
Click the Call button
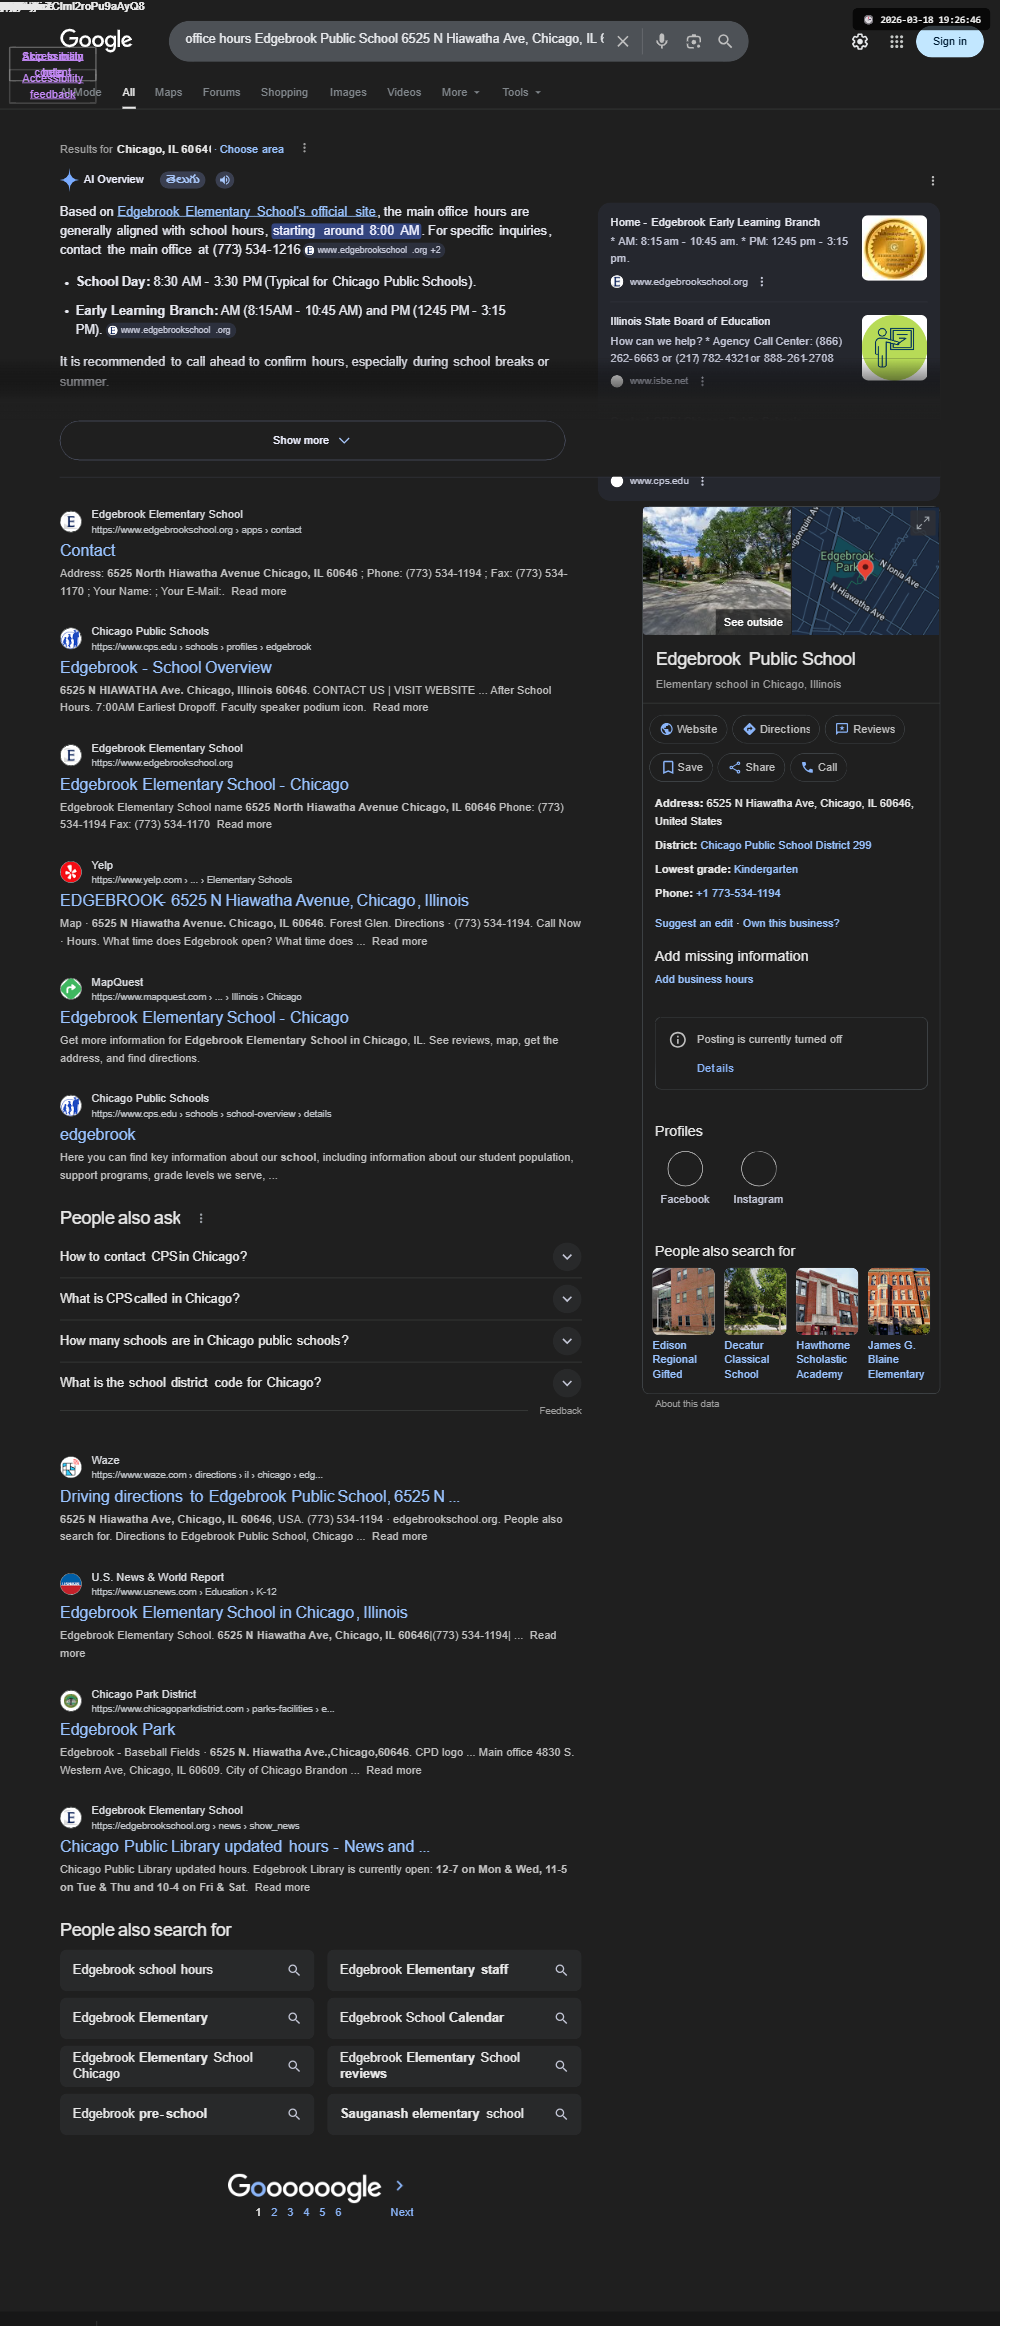[819, 767]
